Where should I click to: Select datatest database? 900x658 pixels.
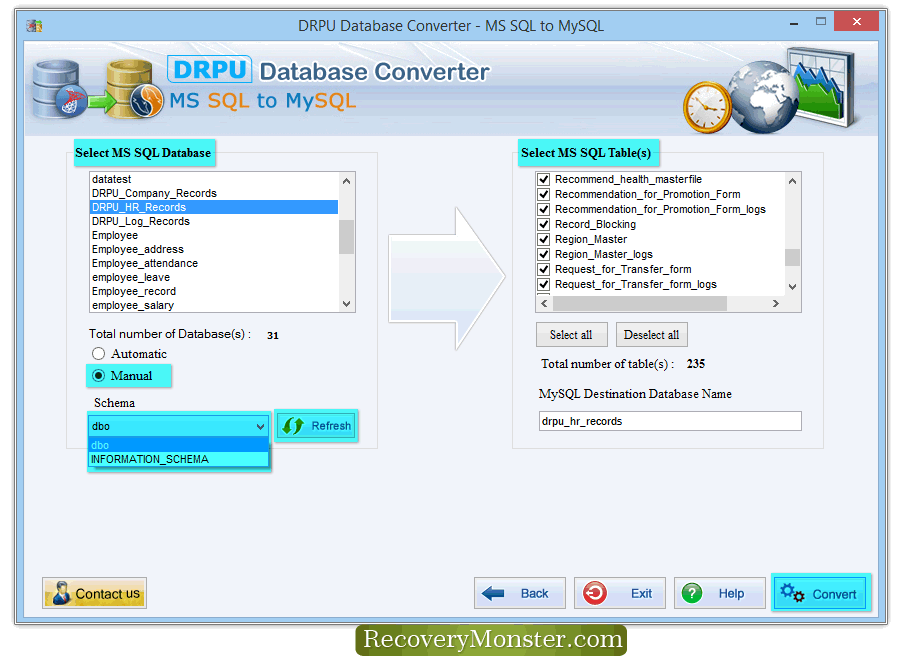coord(214,179)
